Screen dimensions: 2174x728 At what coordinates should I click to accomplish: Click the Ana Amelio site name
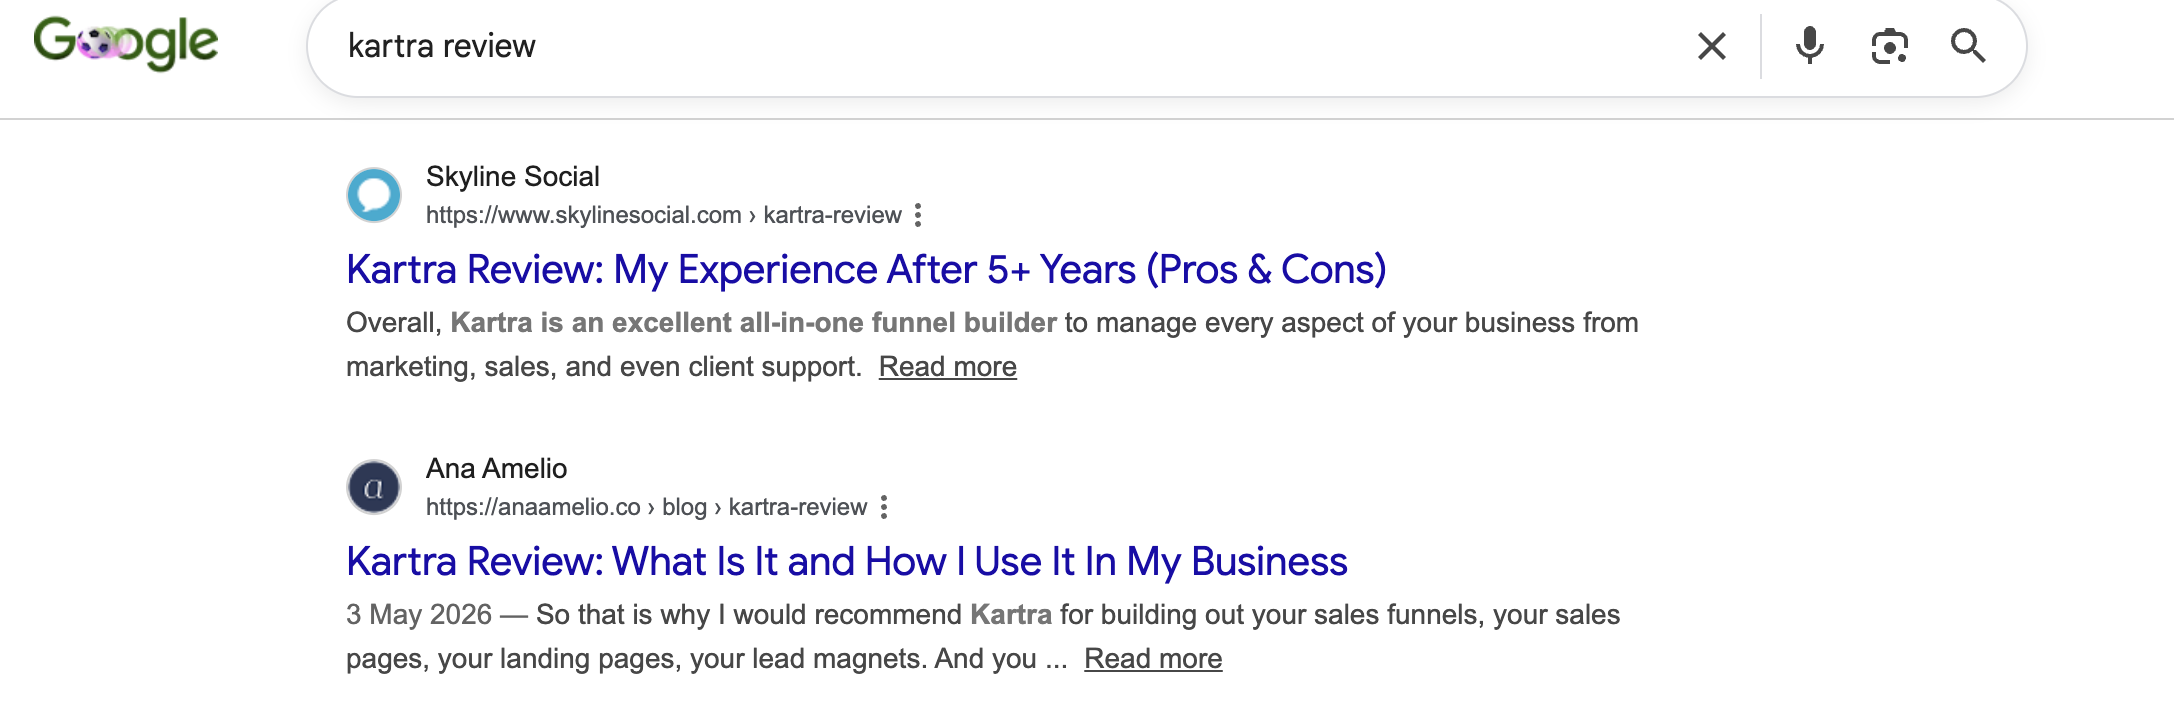coord(496,469)
